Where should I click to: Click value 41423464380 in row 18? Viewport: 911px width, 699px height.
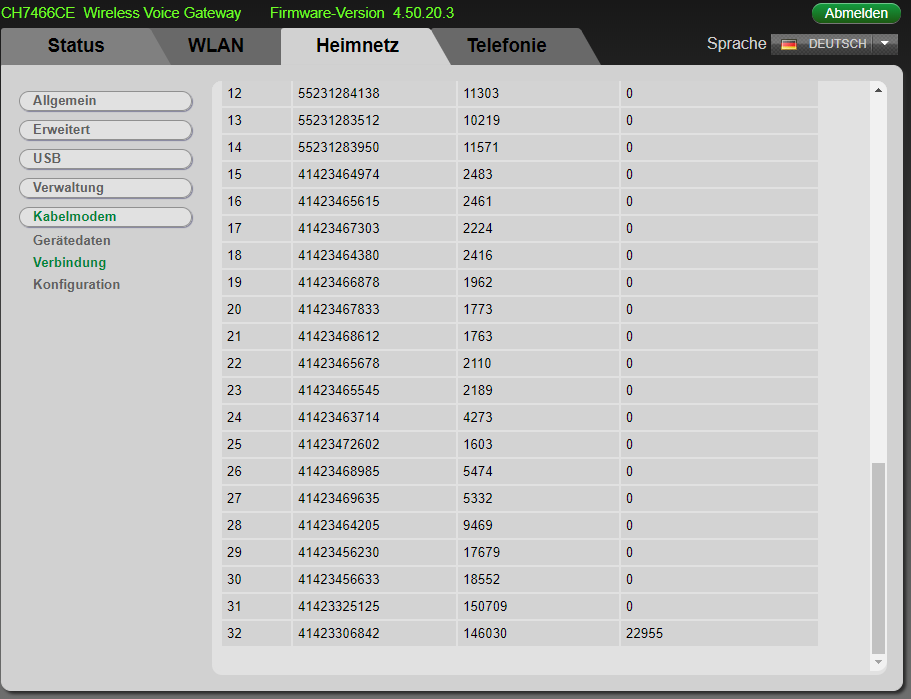339,256
